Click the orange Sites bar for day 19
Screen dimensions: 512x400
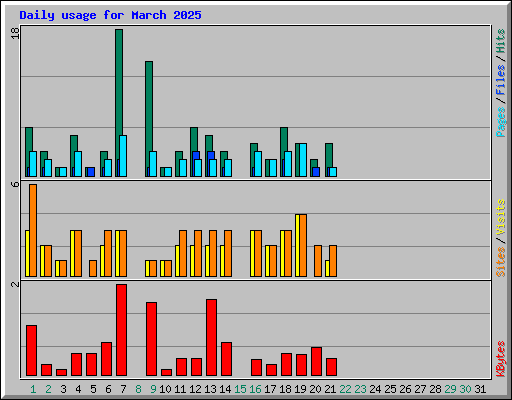pyautogui.click(x=303, y=245)
